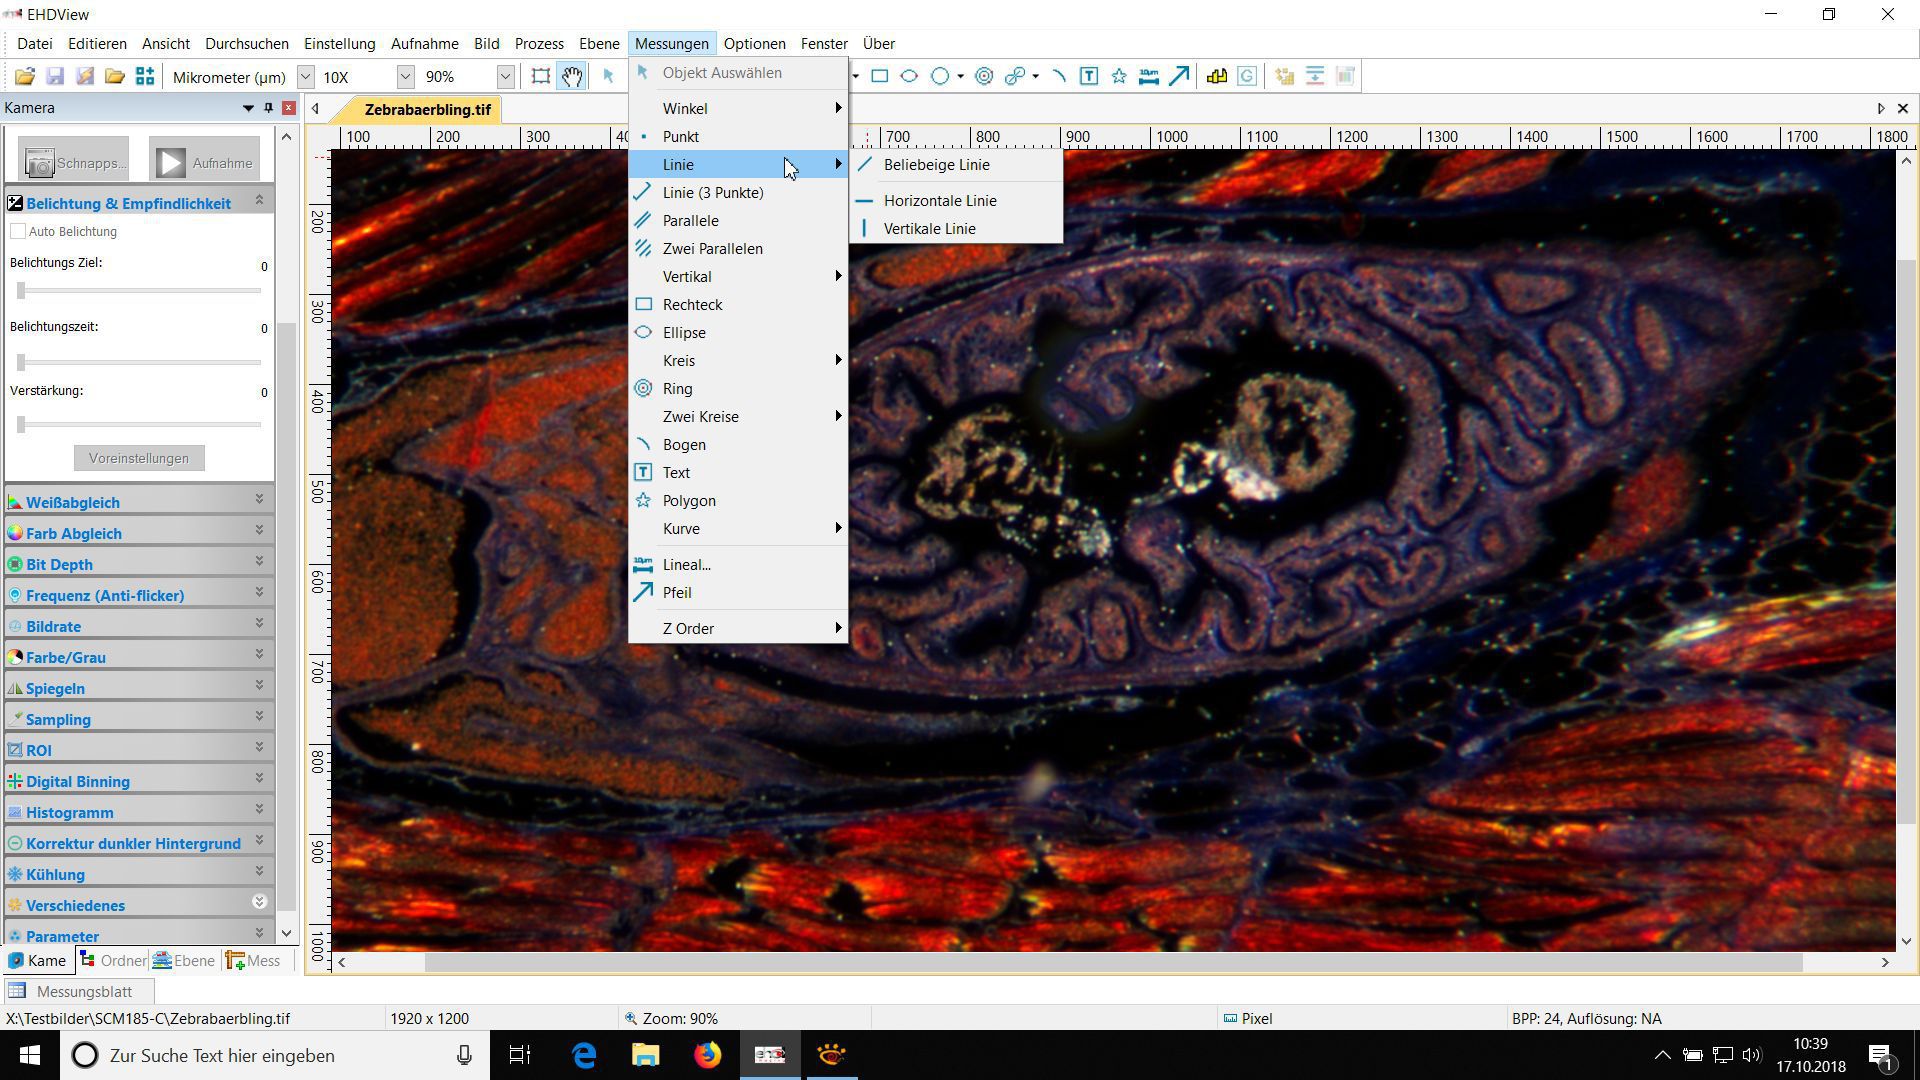The height and width of the screenshot is (1080, 1920).
Task: Enable Auto Belichtung
Action: point(18,231)
